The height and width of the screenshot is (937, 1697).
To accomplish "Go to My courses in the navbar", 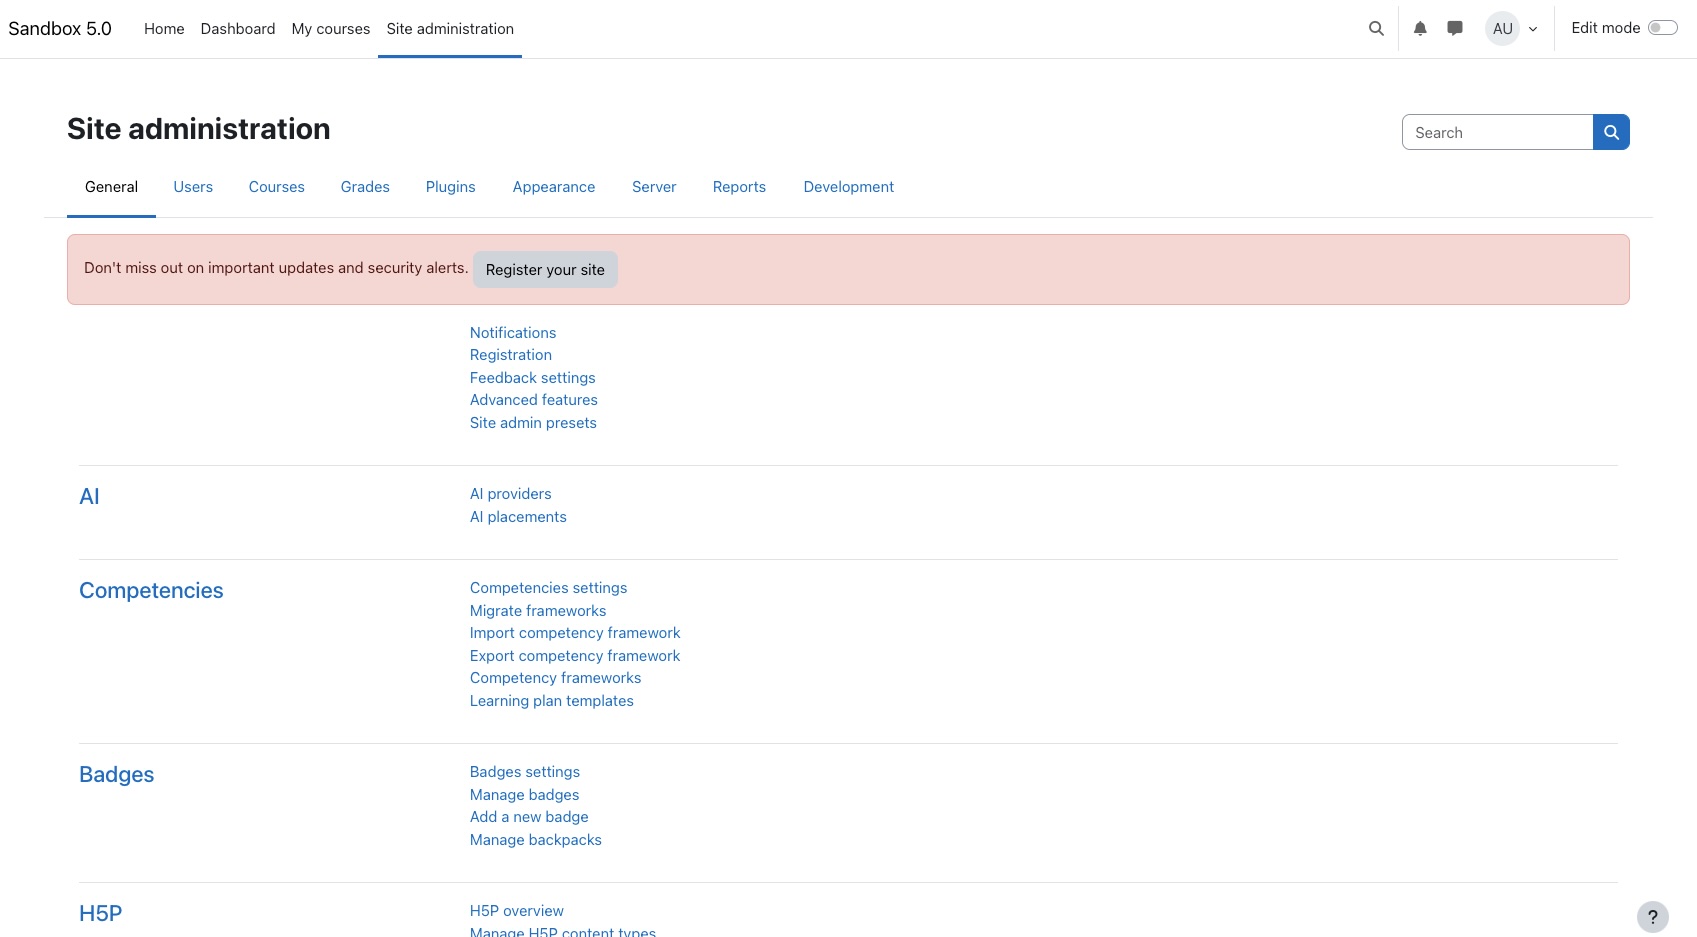I will click(x=330, y=28).
